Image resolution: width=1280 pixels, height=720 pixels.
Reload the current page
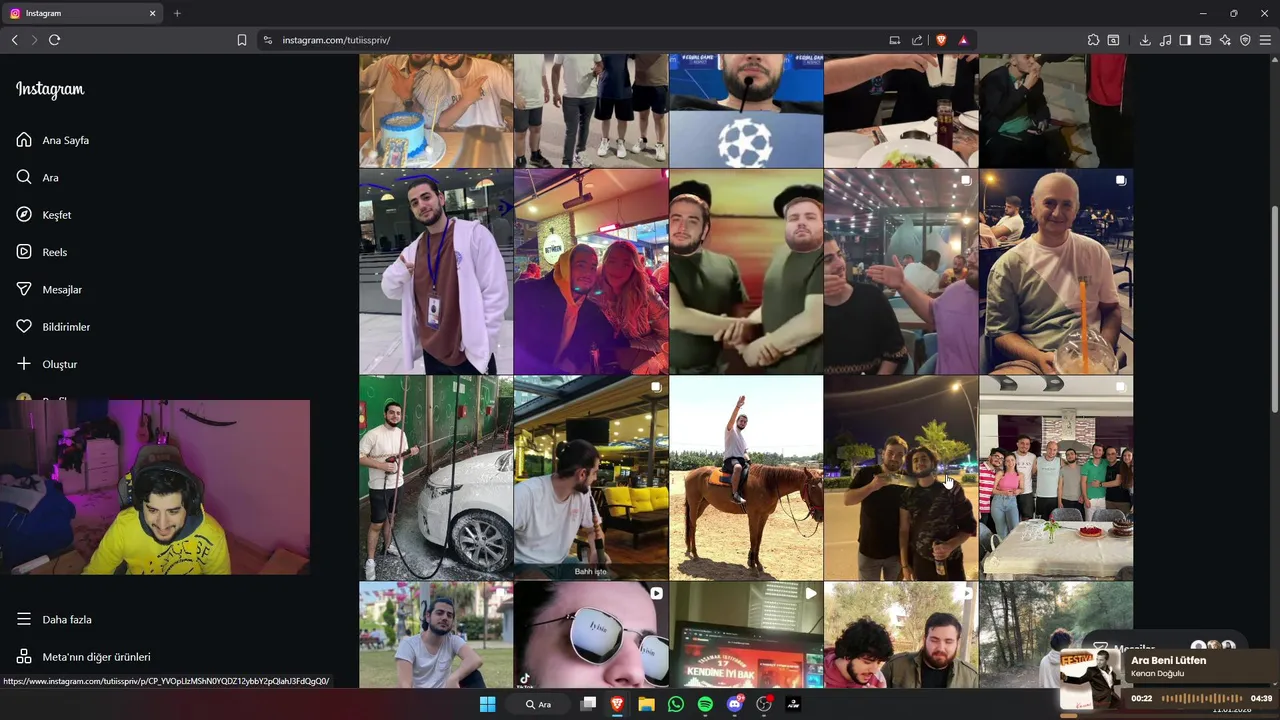[54, 40]
